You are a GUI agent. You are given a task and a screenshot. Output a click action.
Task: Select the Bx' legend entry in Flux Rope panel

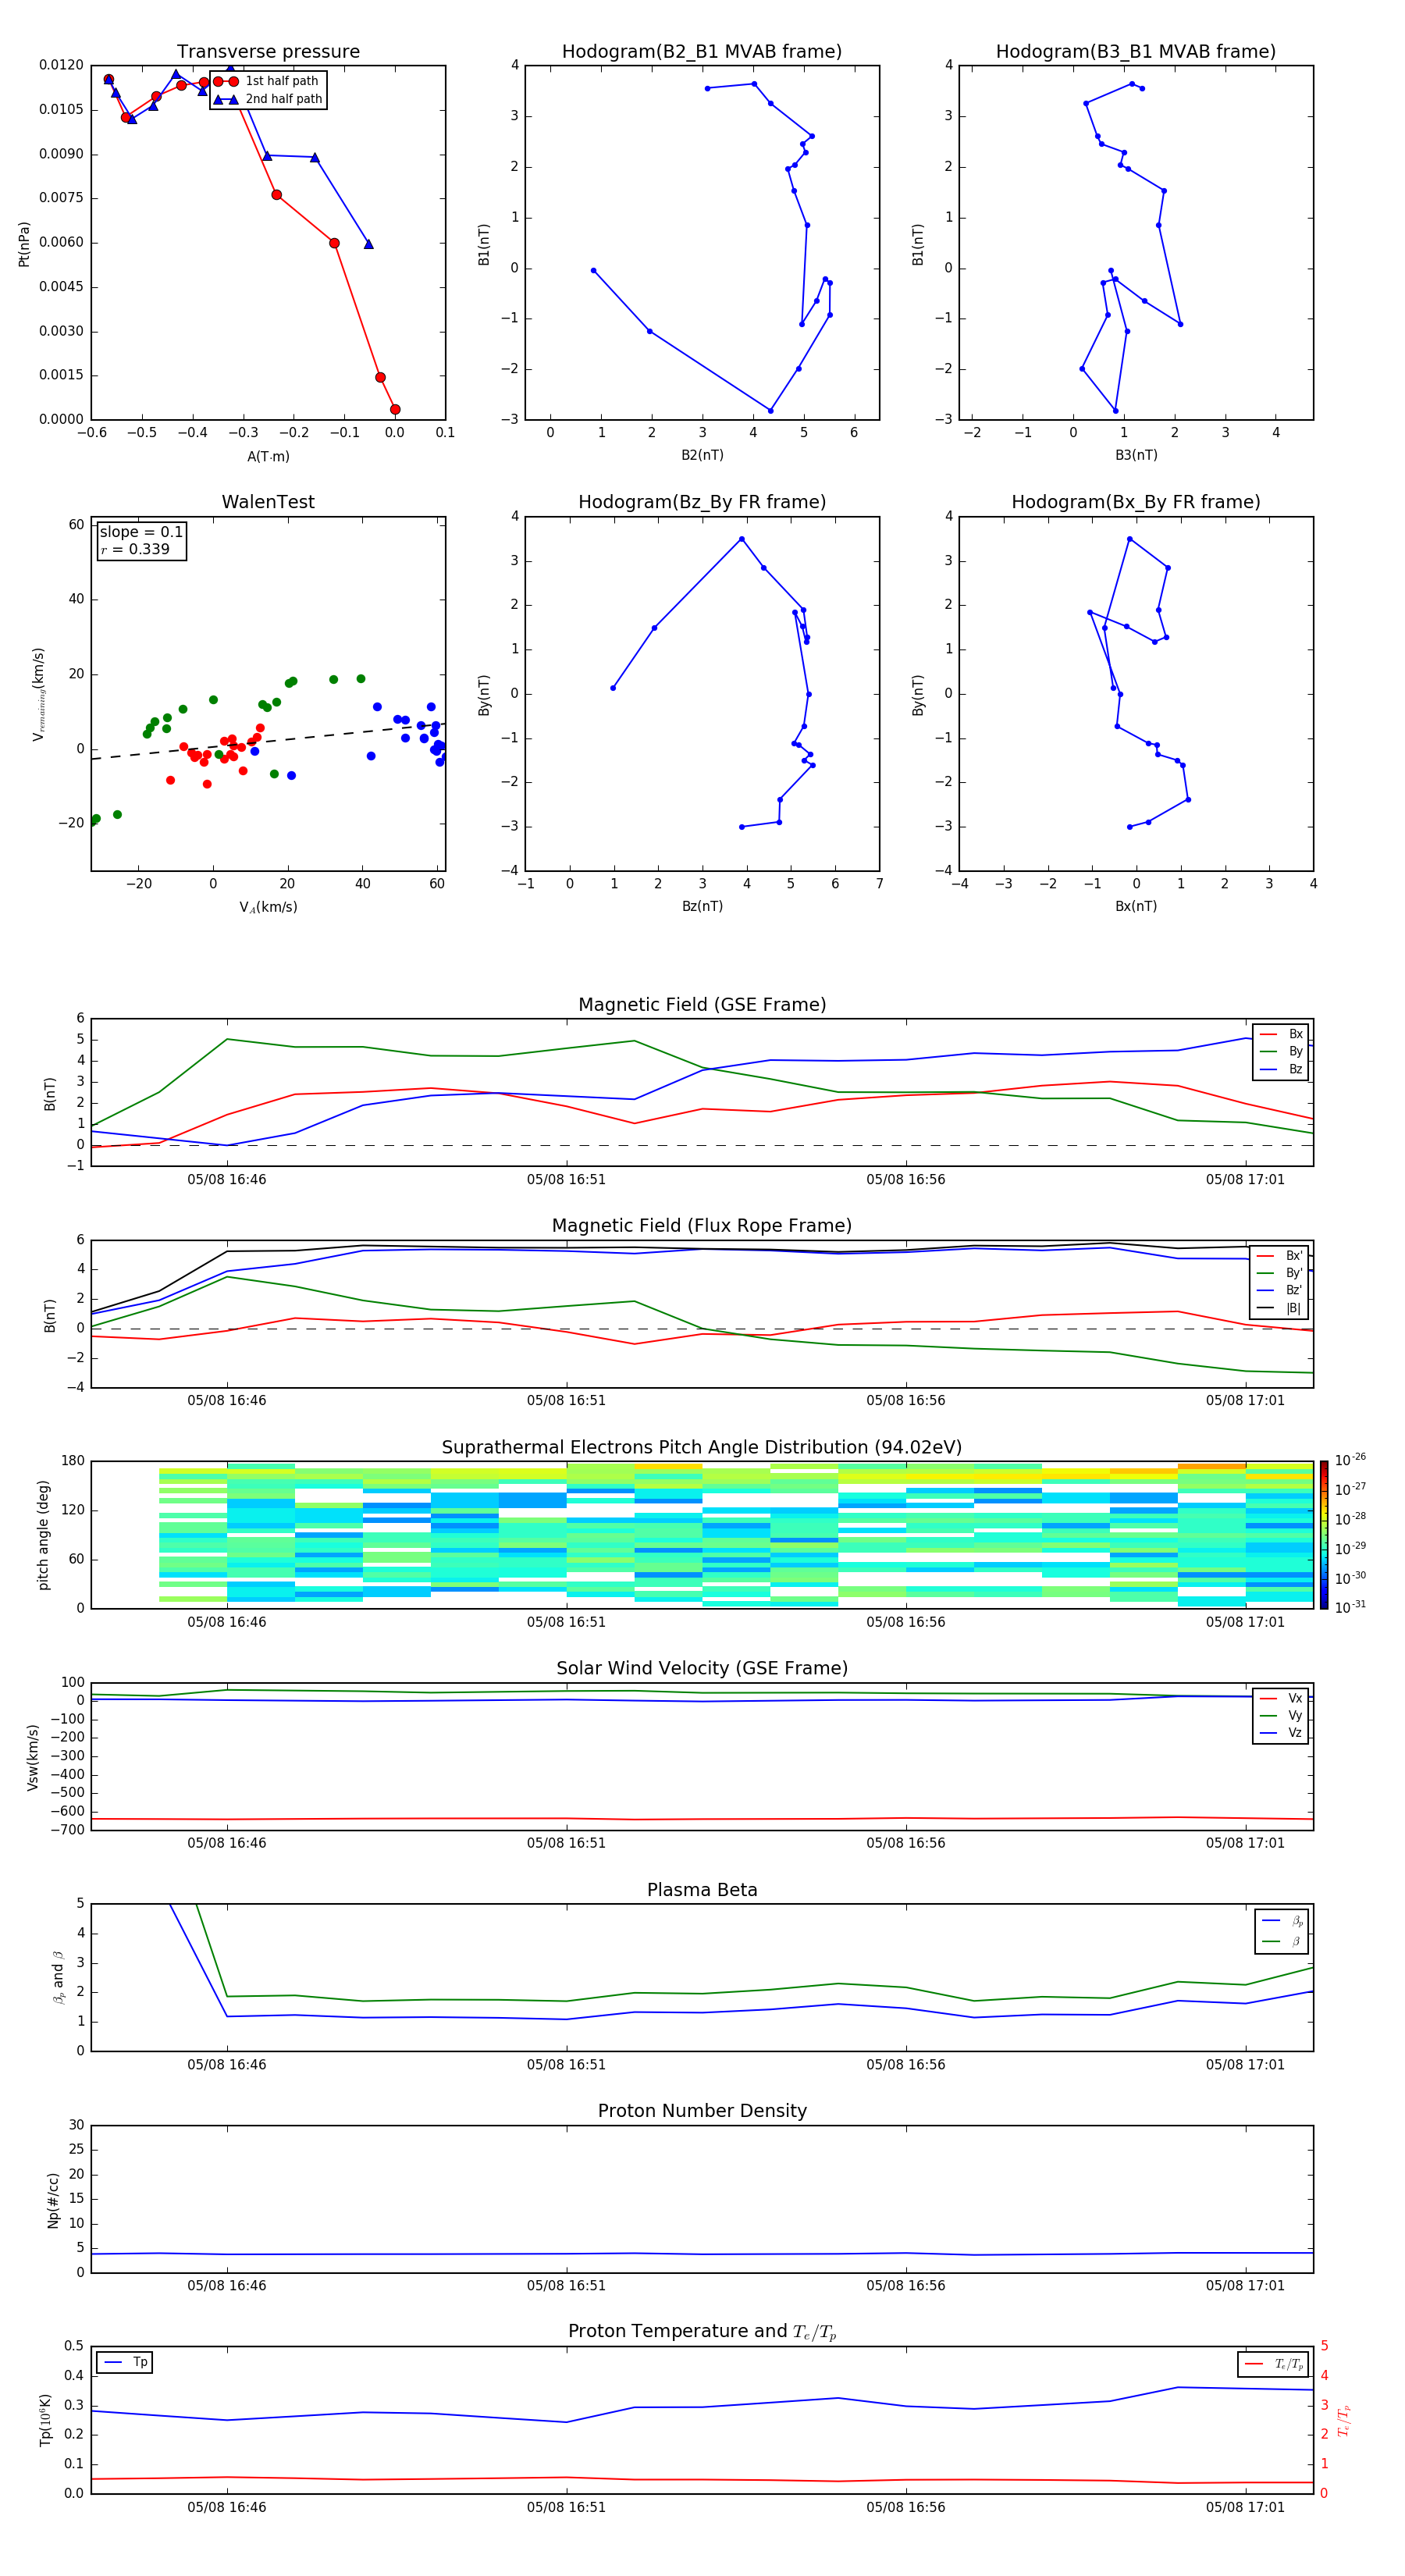pyautogui.click(x=1280, y=1256)
